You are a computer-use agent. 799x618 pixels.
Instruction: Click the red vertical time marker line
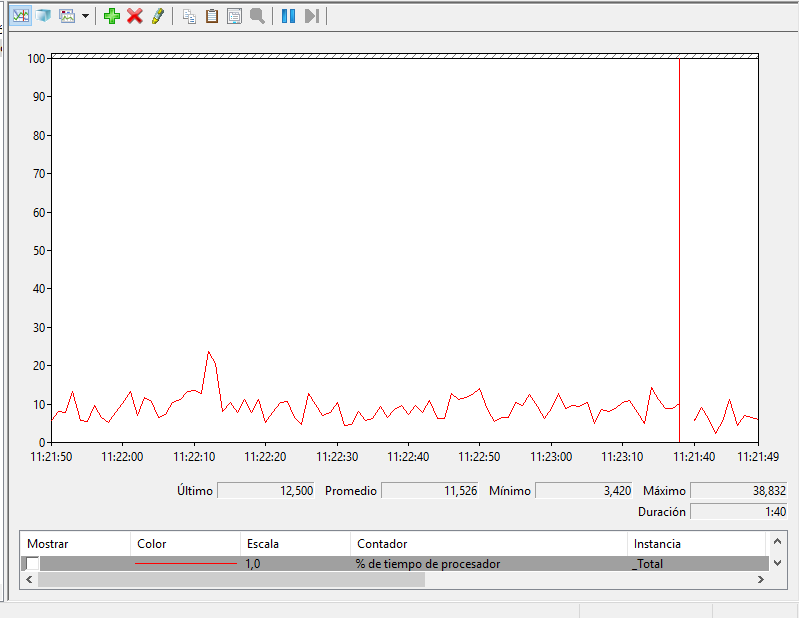(x=679, y=250)
